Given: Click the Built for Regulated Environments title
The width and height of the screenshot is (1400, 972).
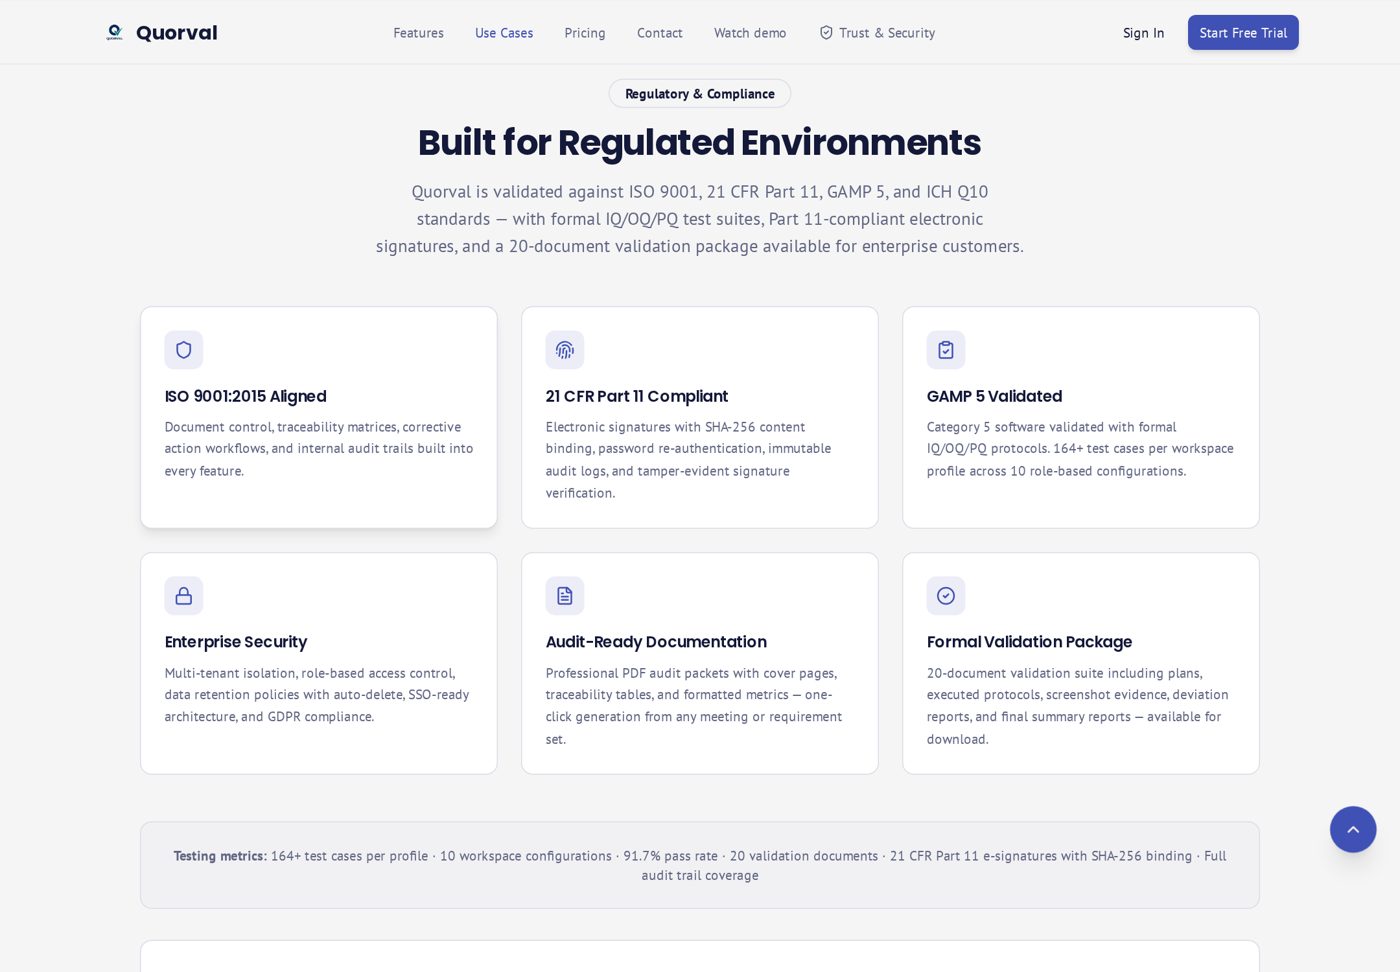Looking at the screenshot, I should click(x=700, y=143).
